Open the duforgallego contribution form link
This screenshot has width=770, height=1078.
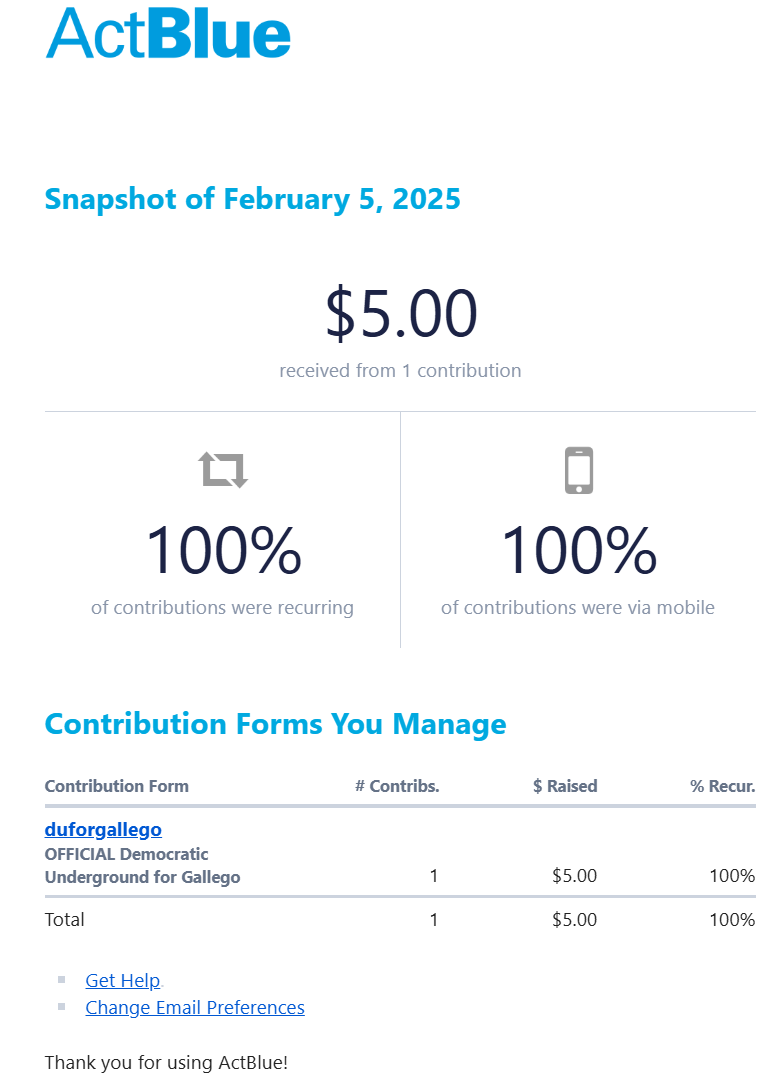pyautogui.click(x=103, y=829)
